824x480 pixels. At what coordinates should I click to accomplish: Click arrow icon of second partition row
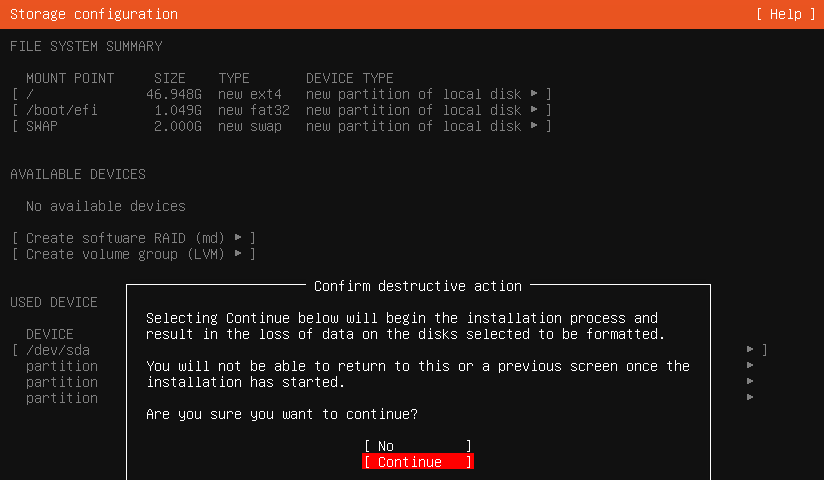coord(750,381)
